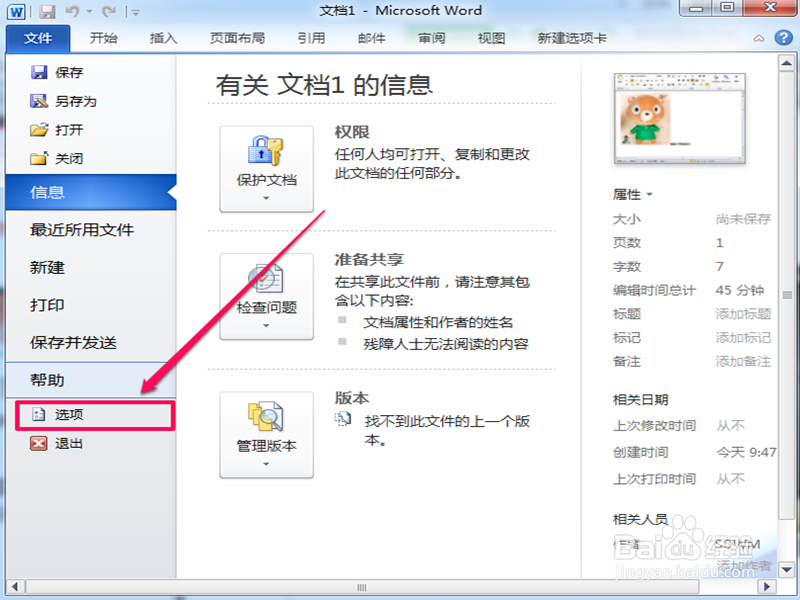Click the vertical scrollbar down arrow
Screen dimensions: 800x600
click(x=786, y=569)
